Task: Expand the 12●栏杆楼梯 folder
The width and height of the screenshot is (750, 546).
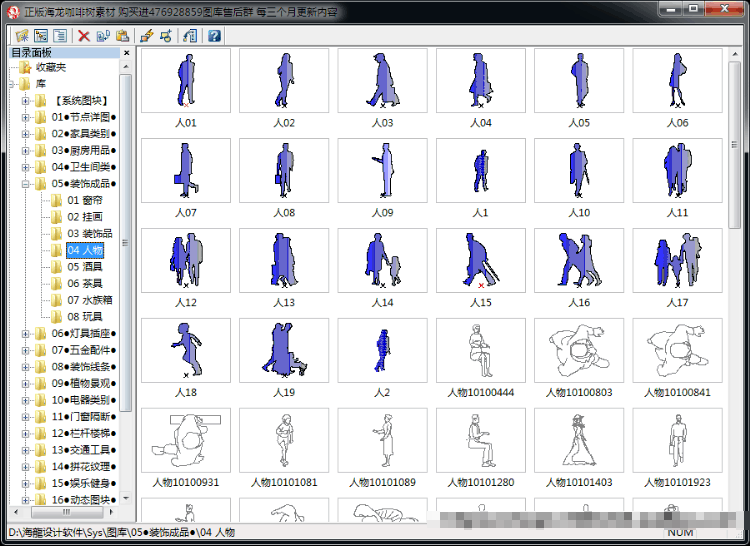Action: 25,434
